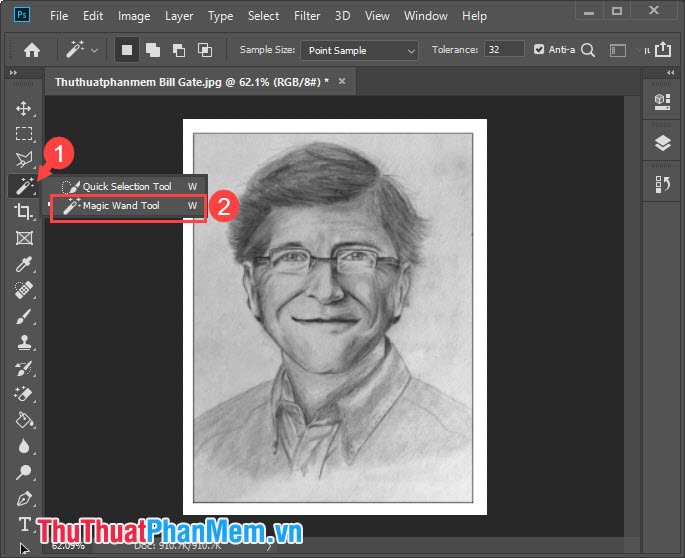685x558 pixels.
Task: Select the History Brush tool
Action: [24, 368]
